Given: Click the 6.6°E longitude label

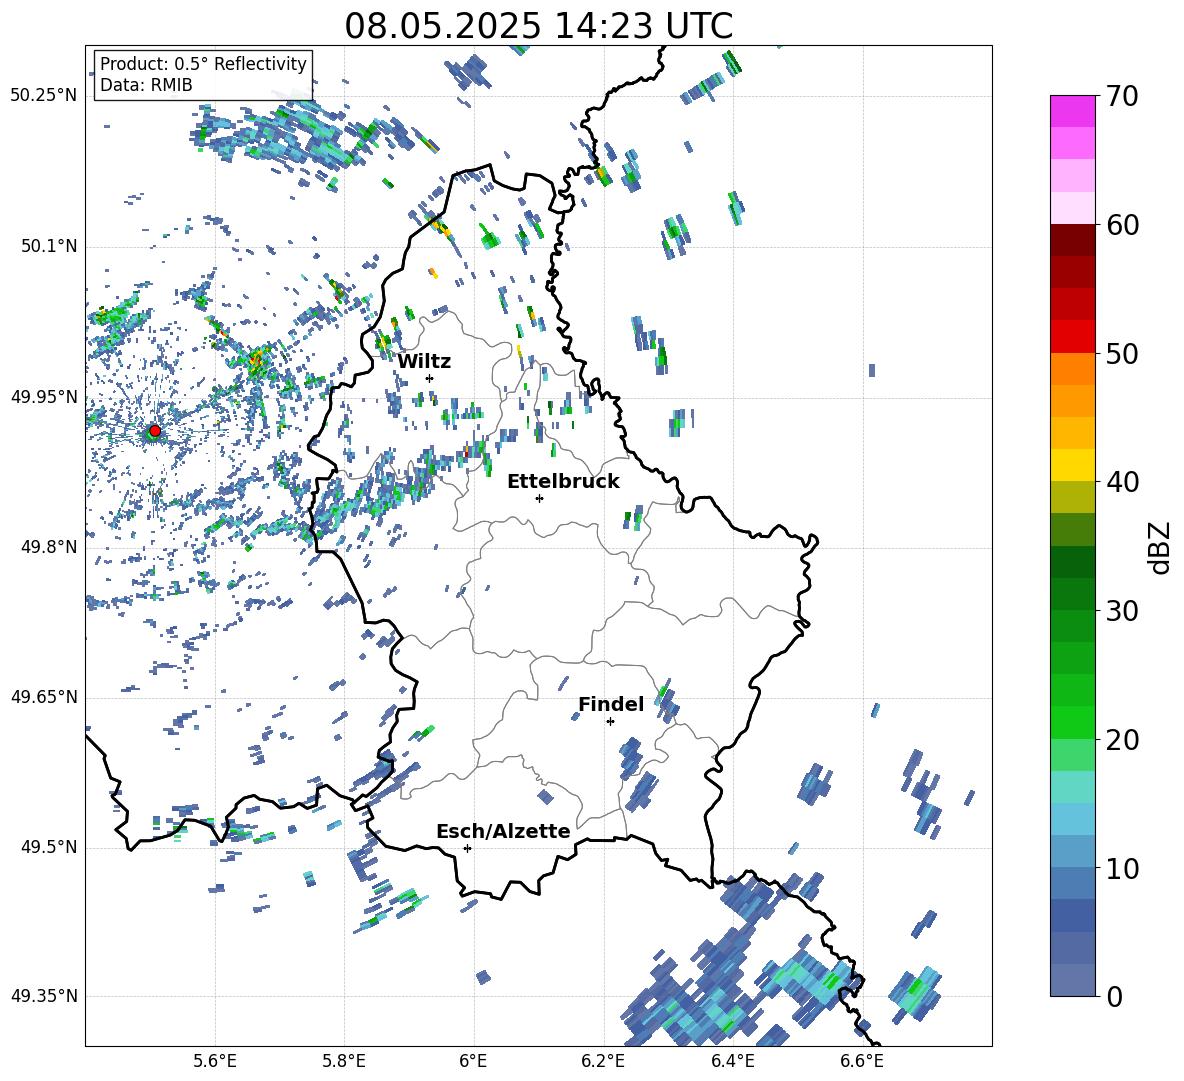Looking at the screenshot, I should click(x=862, y=1061).
